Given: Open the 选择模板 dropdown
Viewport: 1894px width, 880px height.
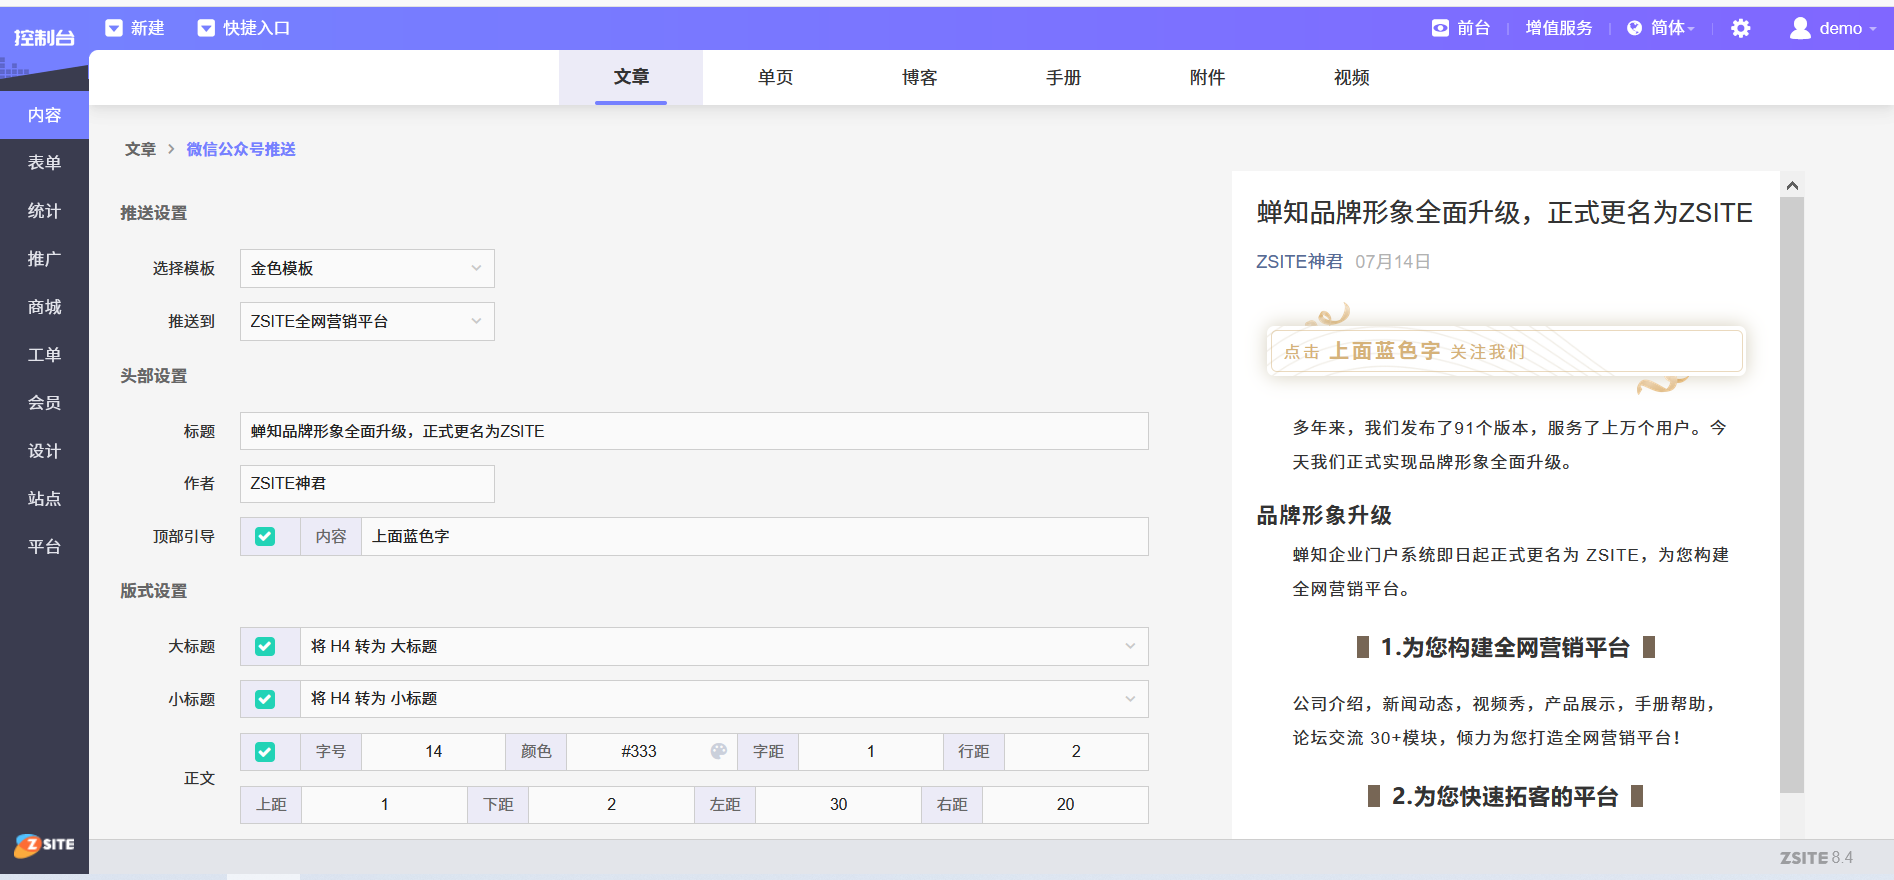Looking at the screenshot, I should point(367,268).
